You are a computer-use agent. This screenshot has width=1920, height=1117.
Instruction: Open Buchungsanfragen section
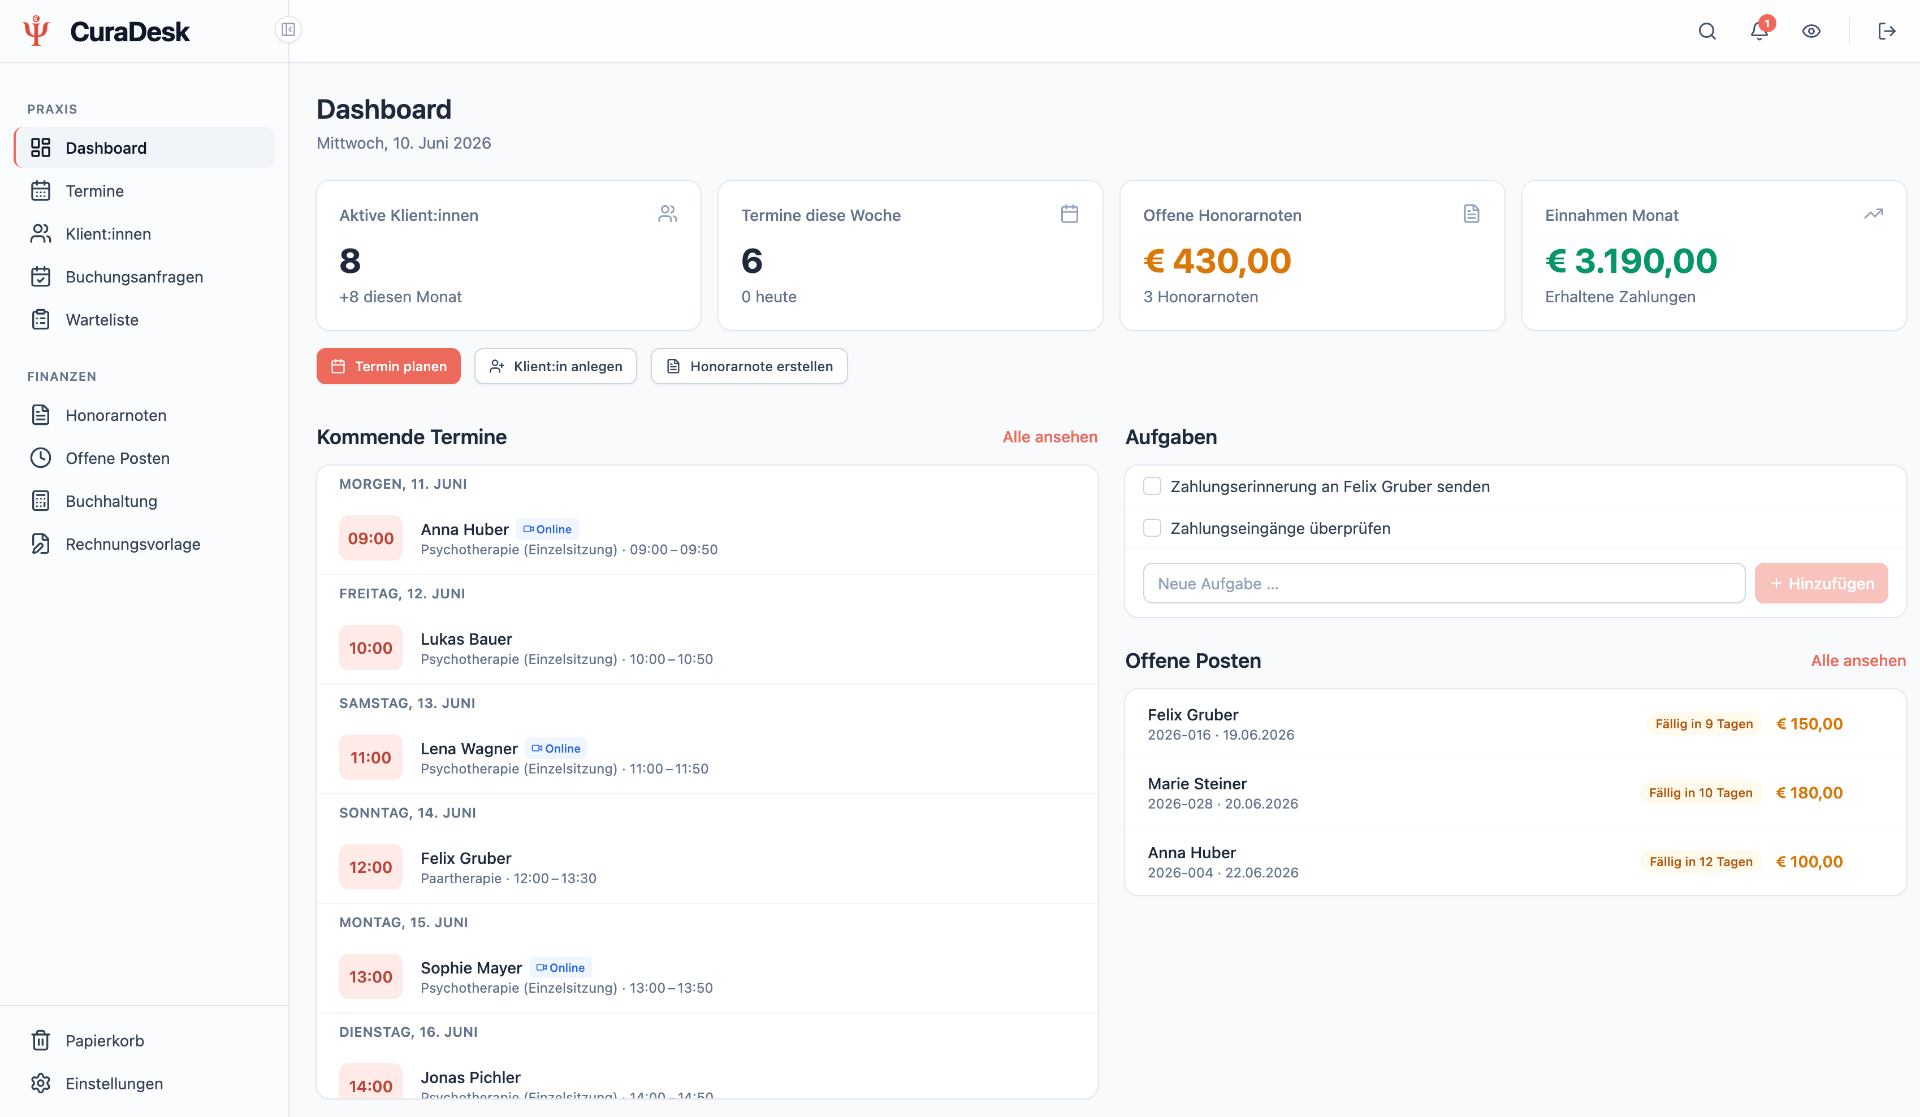(x=145, y=277)
